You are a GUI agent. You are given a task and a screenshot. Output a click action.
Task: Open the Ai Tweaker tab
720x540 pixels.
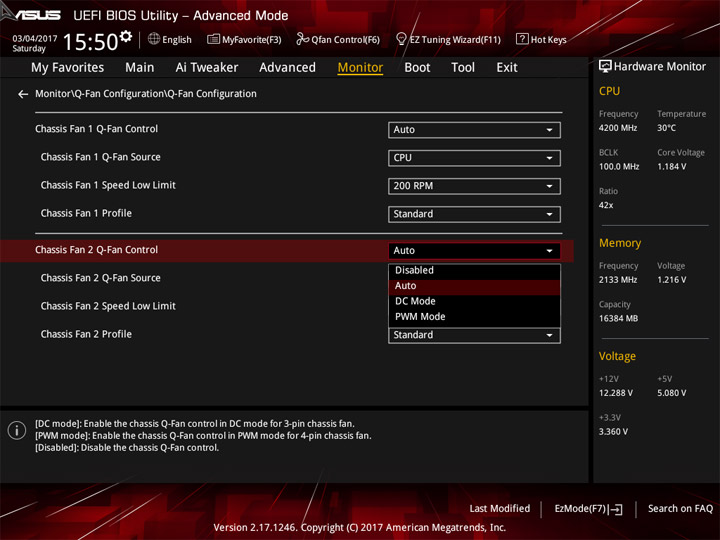207,68
